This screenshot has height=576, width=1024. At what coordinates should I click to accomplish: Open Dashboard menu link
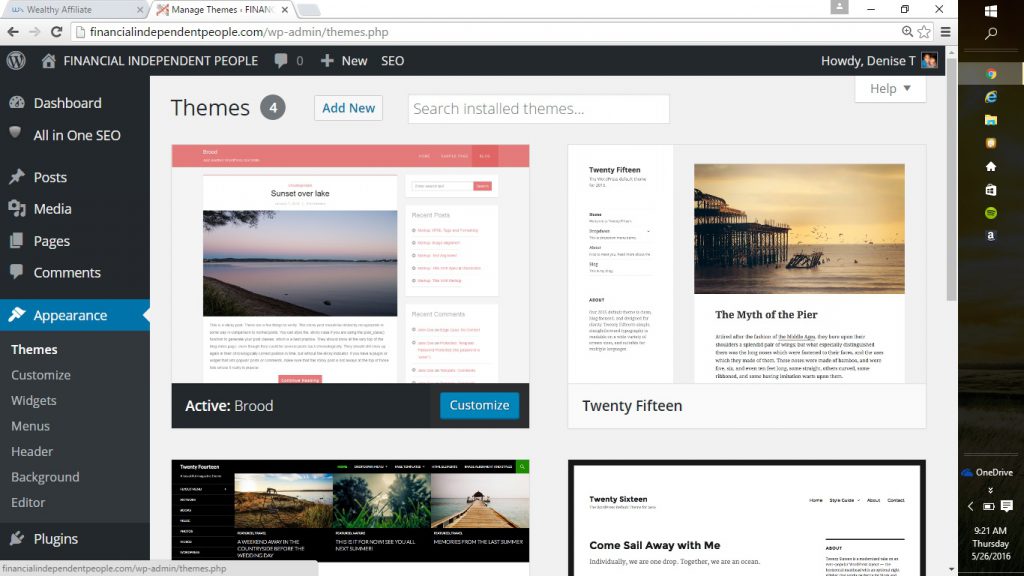pyautogui.click(x=67, y=103)
